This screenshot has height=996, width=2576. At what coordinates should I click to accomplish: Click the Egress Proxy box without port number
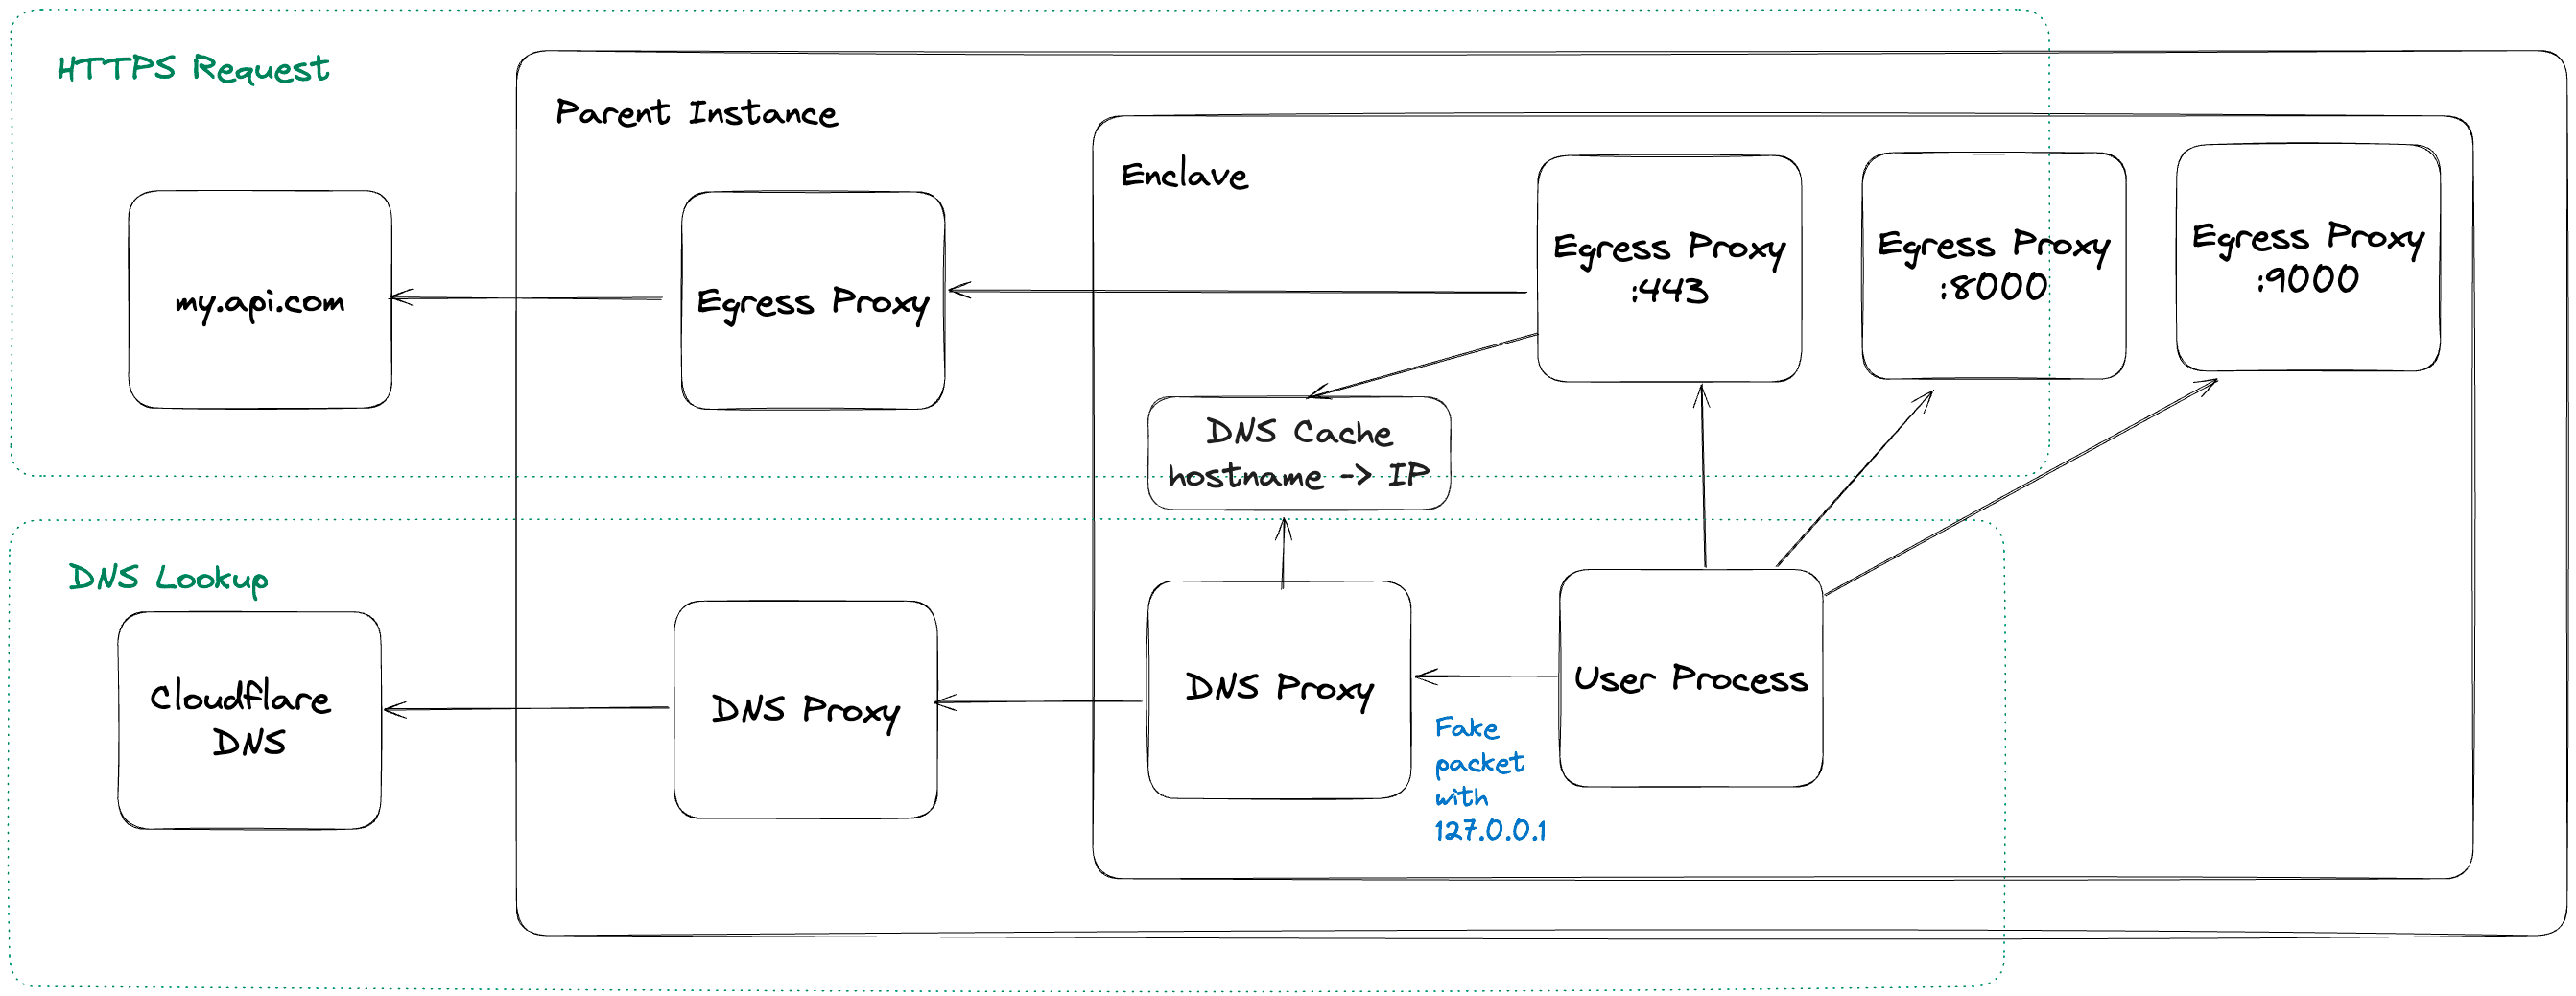[x=812, y=301]
